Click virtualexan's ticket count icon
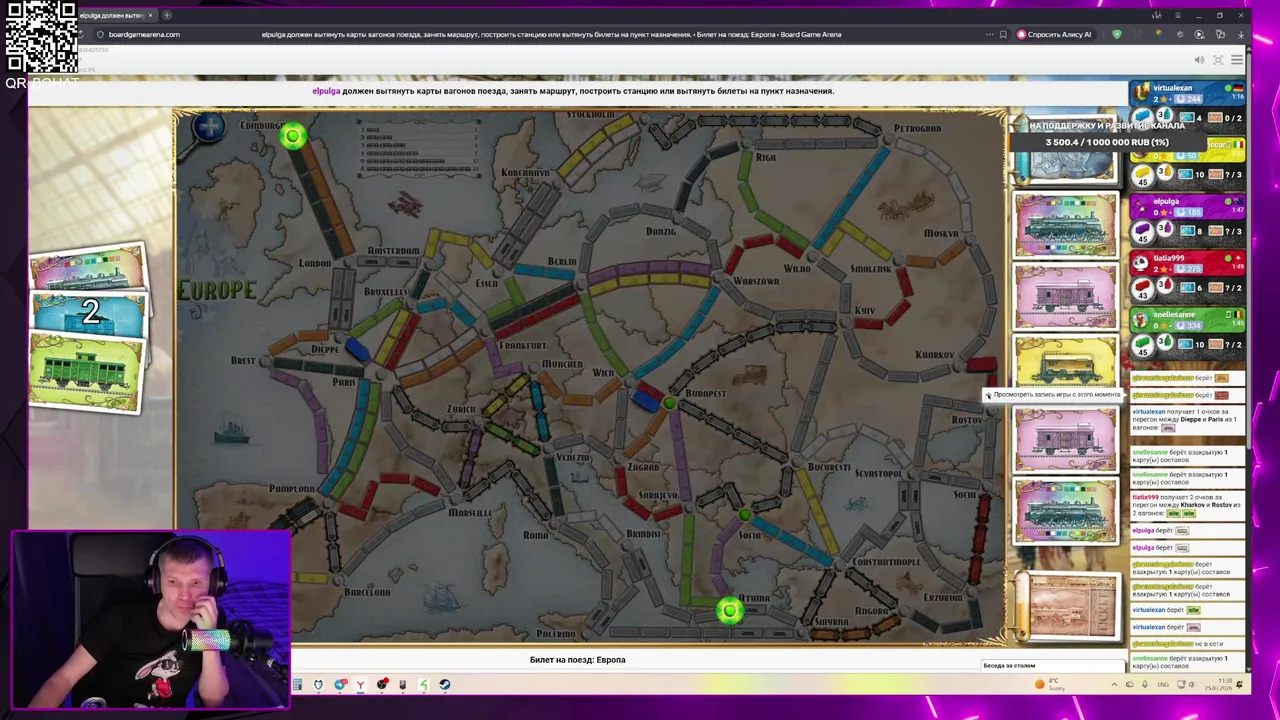 click(1217, 117)
